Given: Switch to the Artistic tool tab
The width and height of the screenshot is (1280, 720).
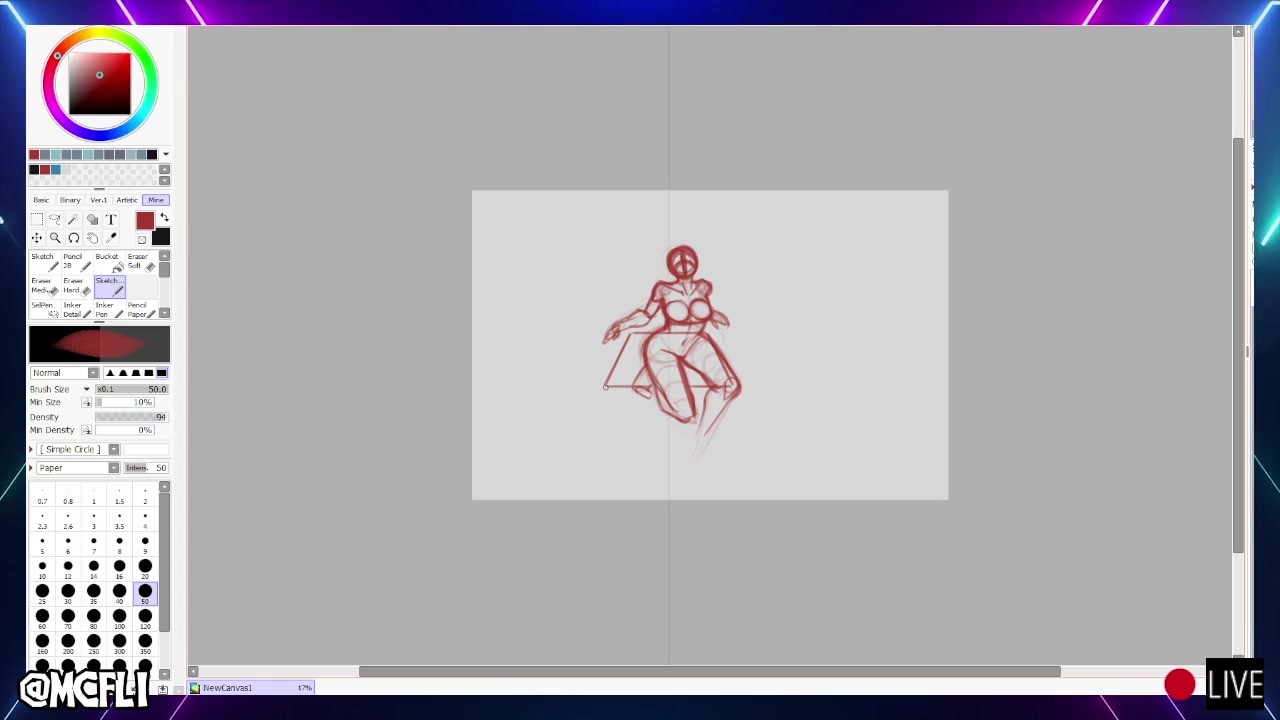Looking at the screenshot, I should 127,200.
